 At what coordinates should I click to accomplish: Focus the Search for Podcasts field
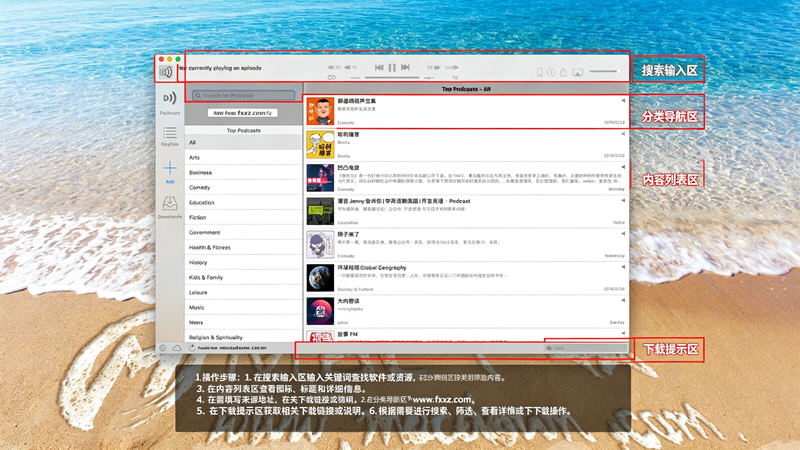tap(243, 95)
